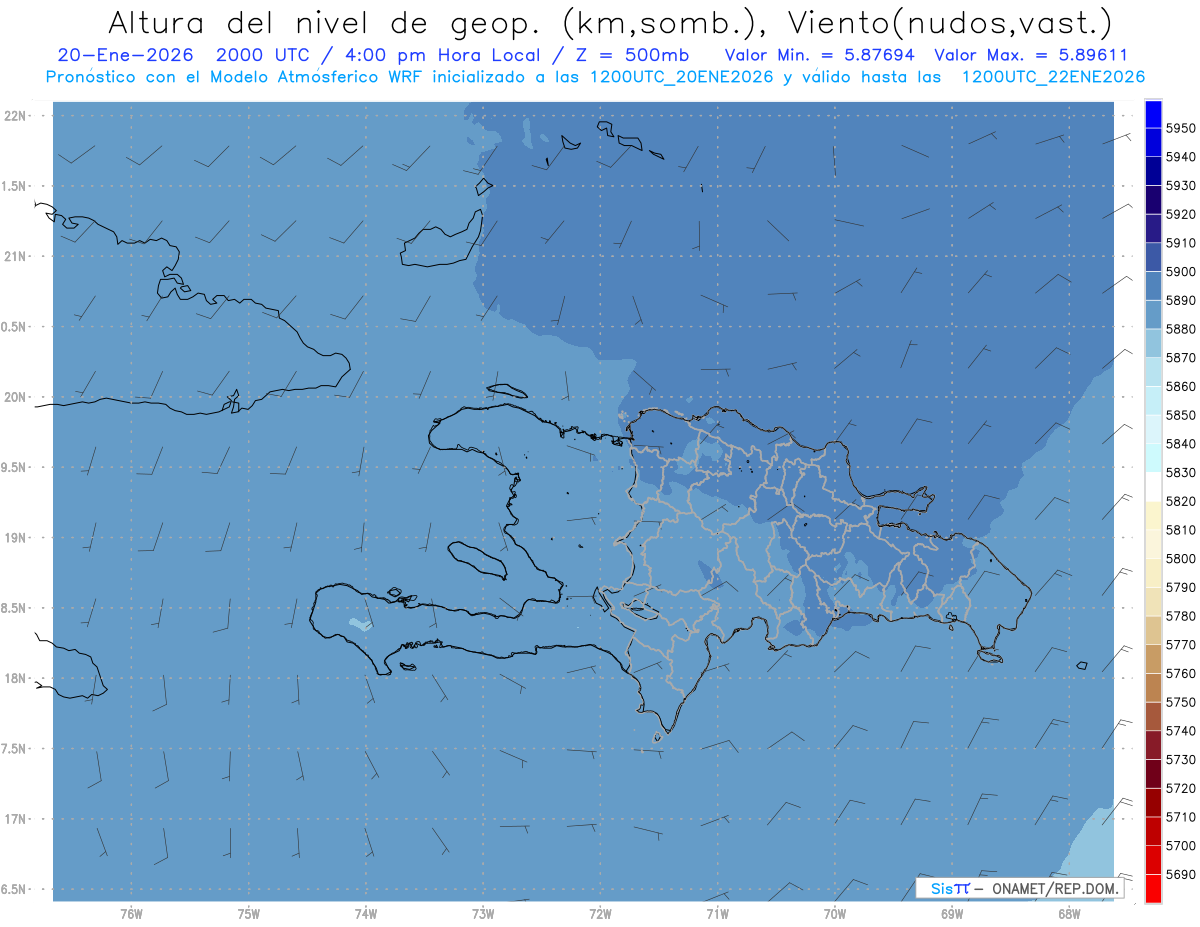Click the dark maroon swatch between 5720 and 5730

tap(1153, 774)
